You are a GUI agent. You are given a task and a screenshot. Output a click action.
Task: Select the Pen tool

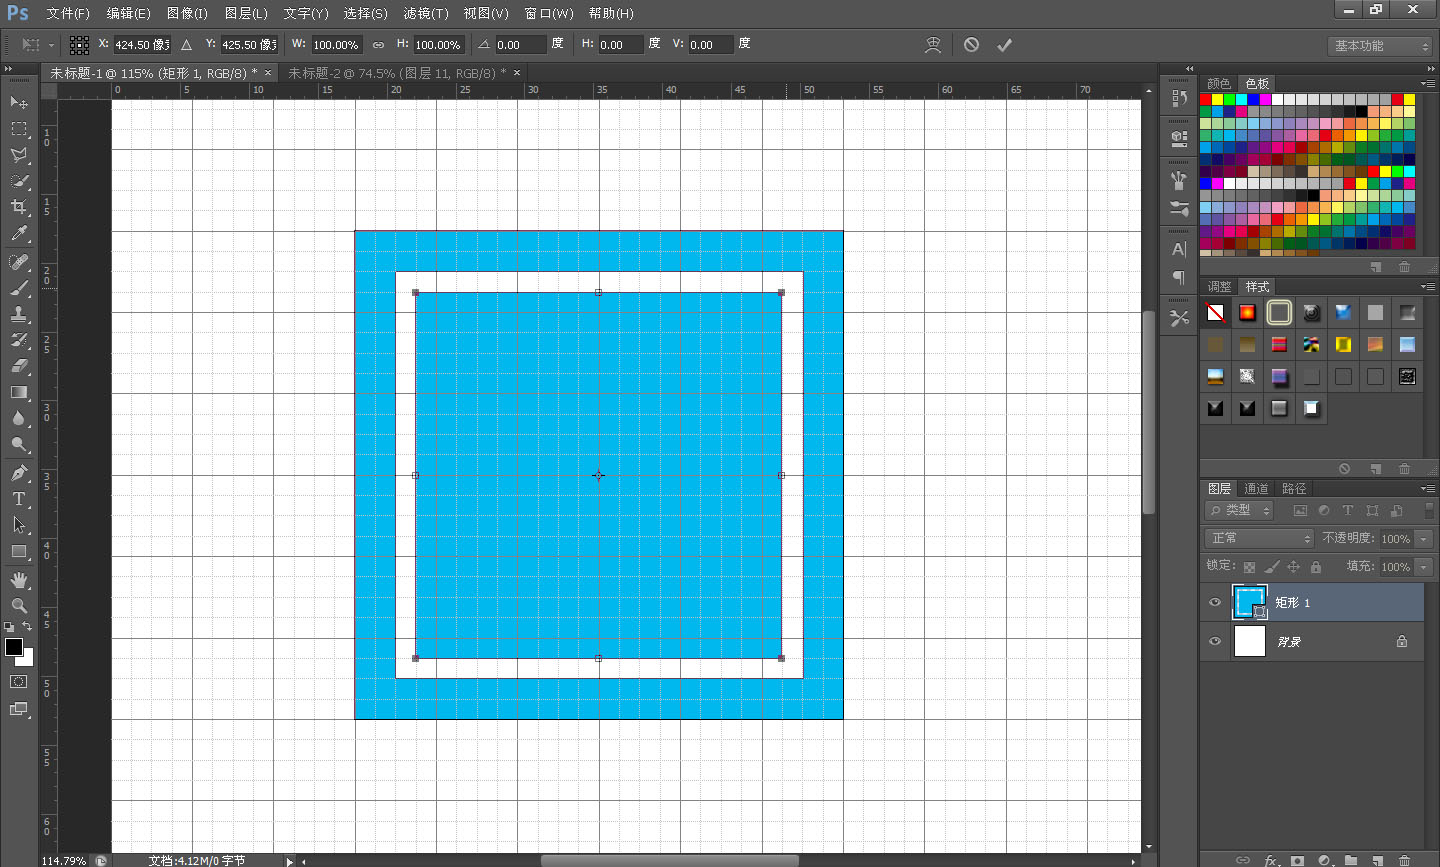click(19, 473)
